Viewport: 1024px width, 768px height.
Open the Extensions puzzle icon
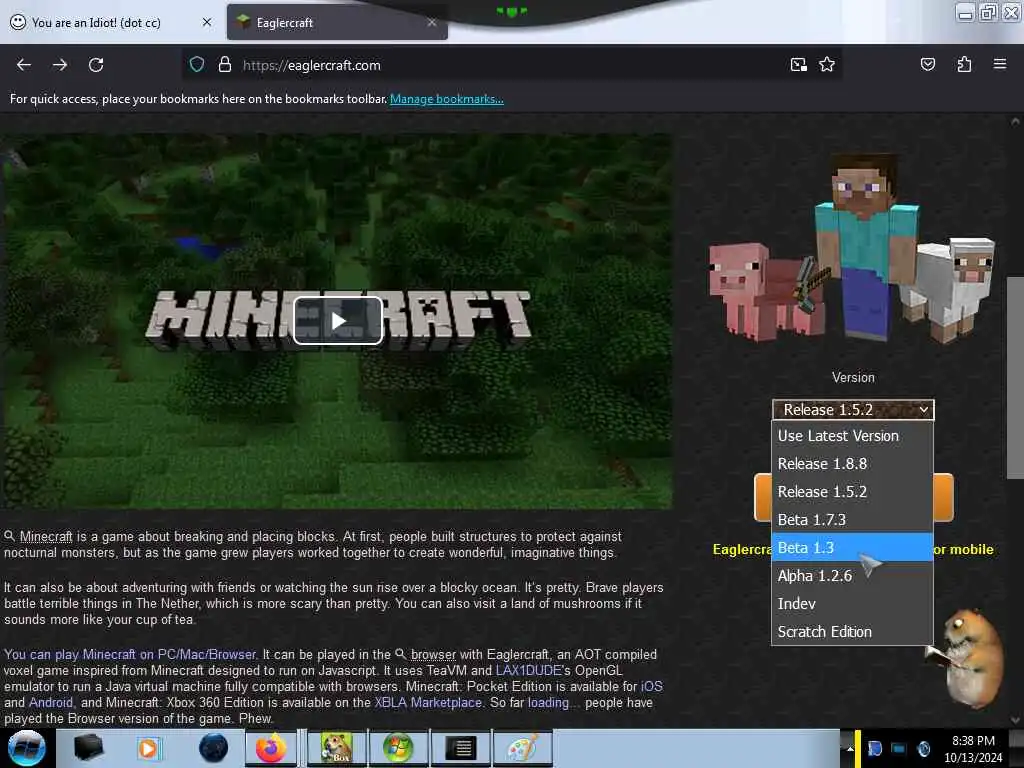pos(964,65)
